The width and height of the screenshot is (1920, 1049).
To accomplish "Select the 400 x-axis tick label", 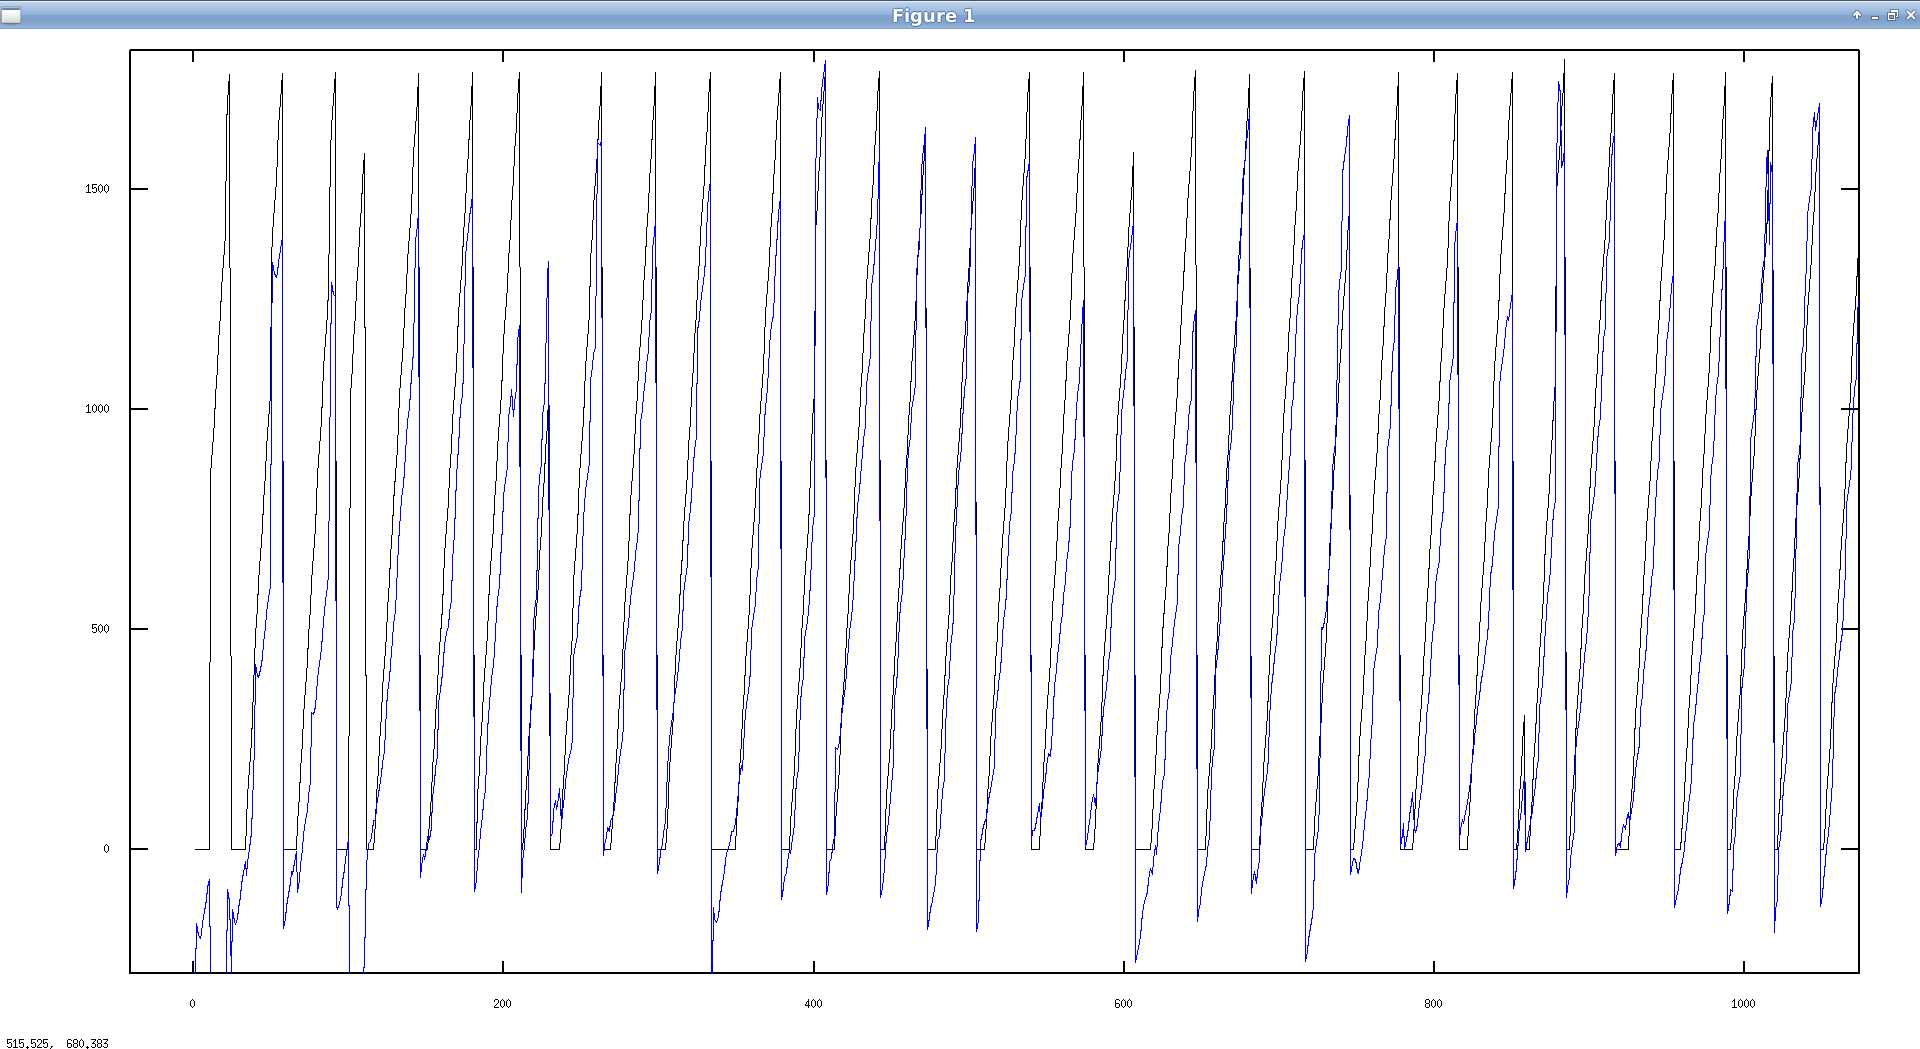I will tap(814, 1004).
